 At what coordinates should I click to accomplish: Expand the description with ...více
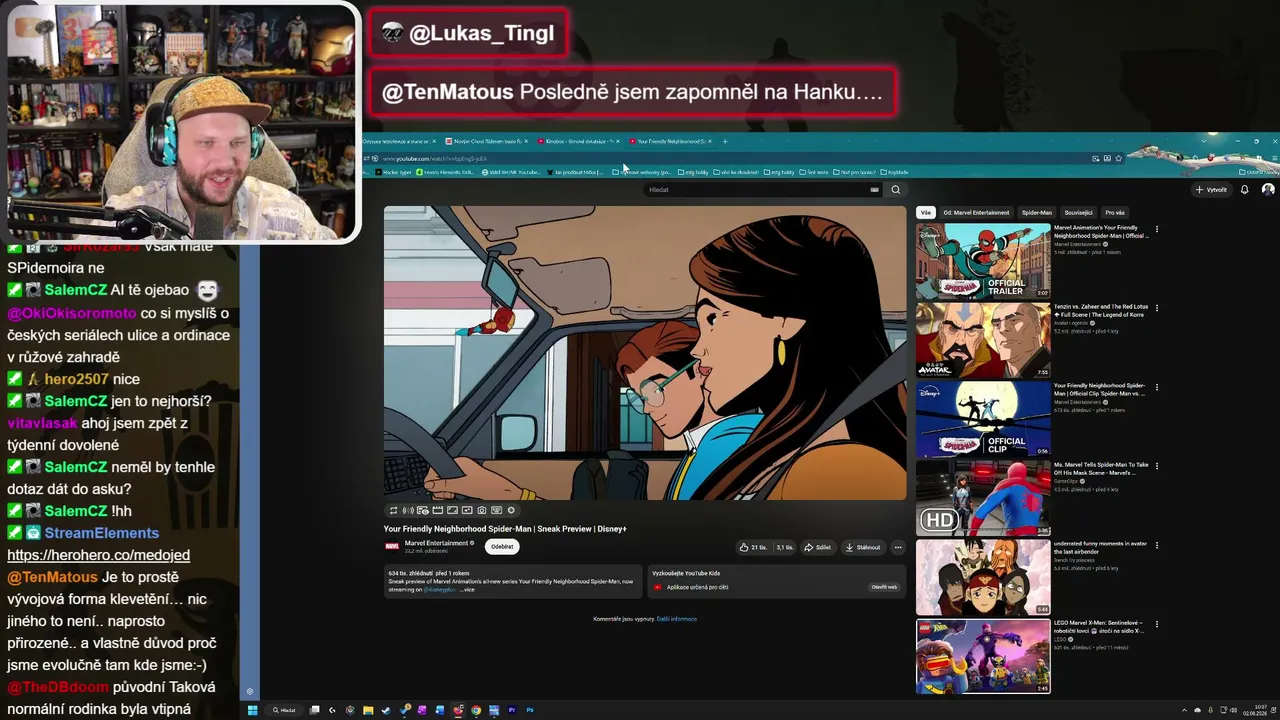tap(467, 590)
